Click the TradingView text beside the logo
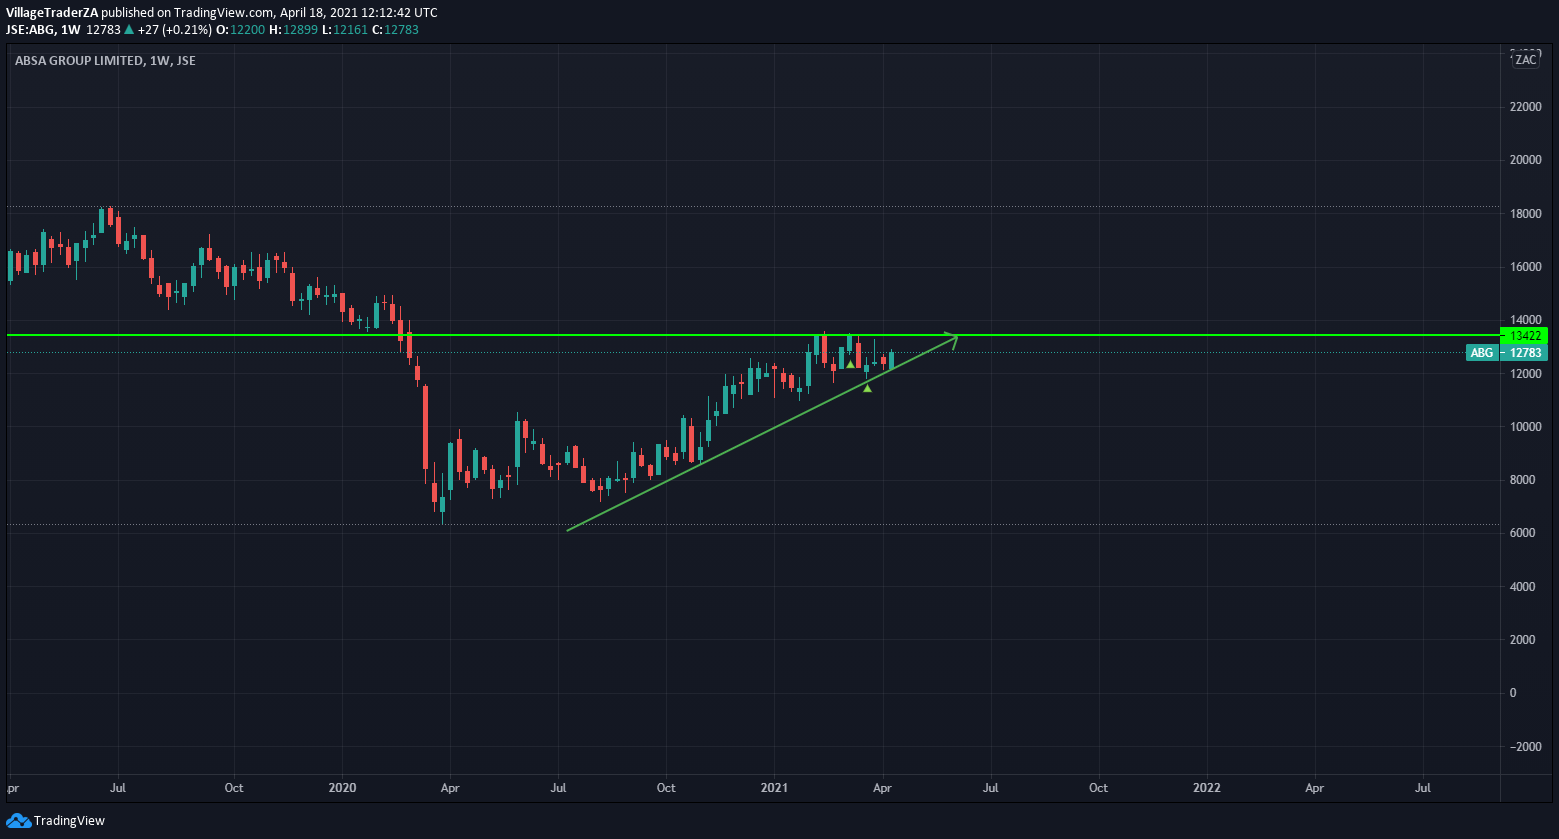The image size is (1559, 839). tap(69, 821)
